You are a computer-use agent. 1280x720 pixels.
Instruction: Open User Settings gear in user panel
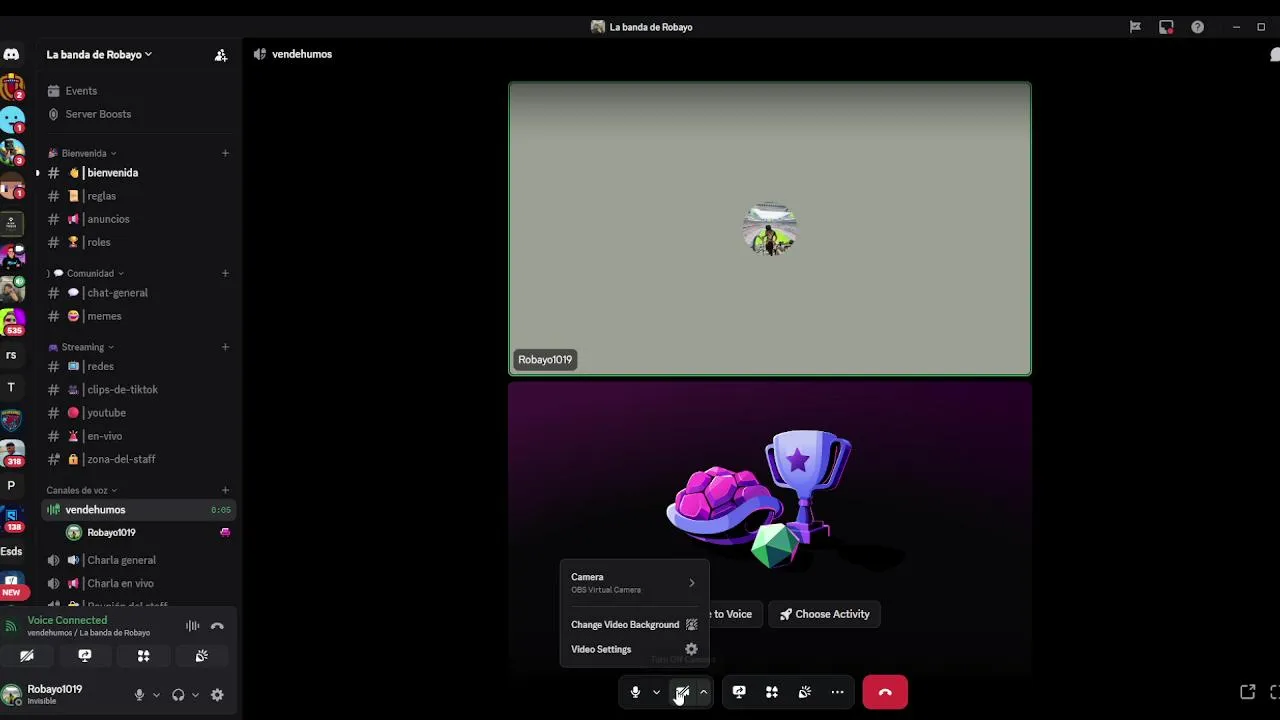pos(217,695)
